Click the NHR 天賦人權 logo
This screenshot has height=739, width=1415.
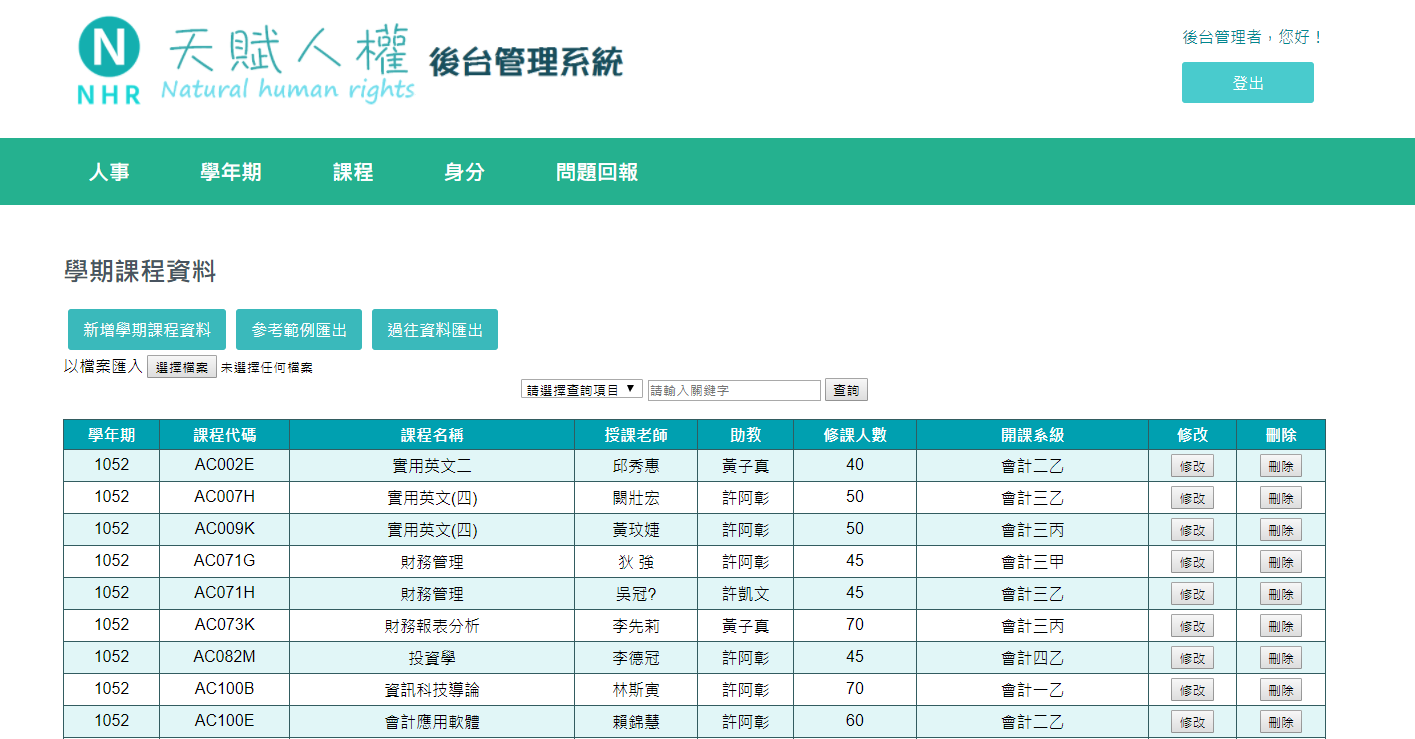[245, 62]
